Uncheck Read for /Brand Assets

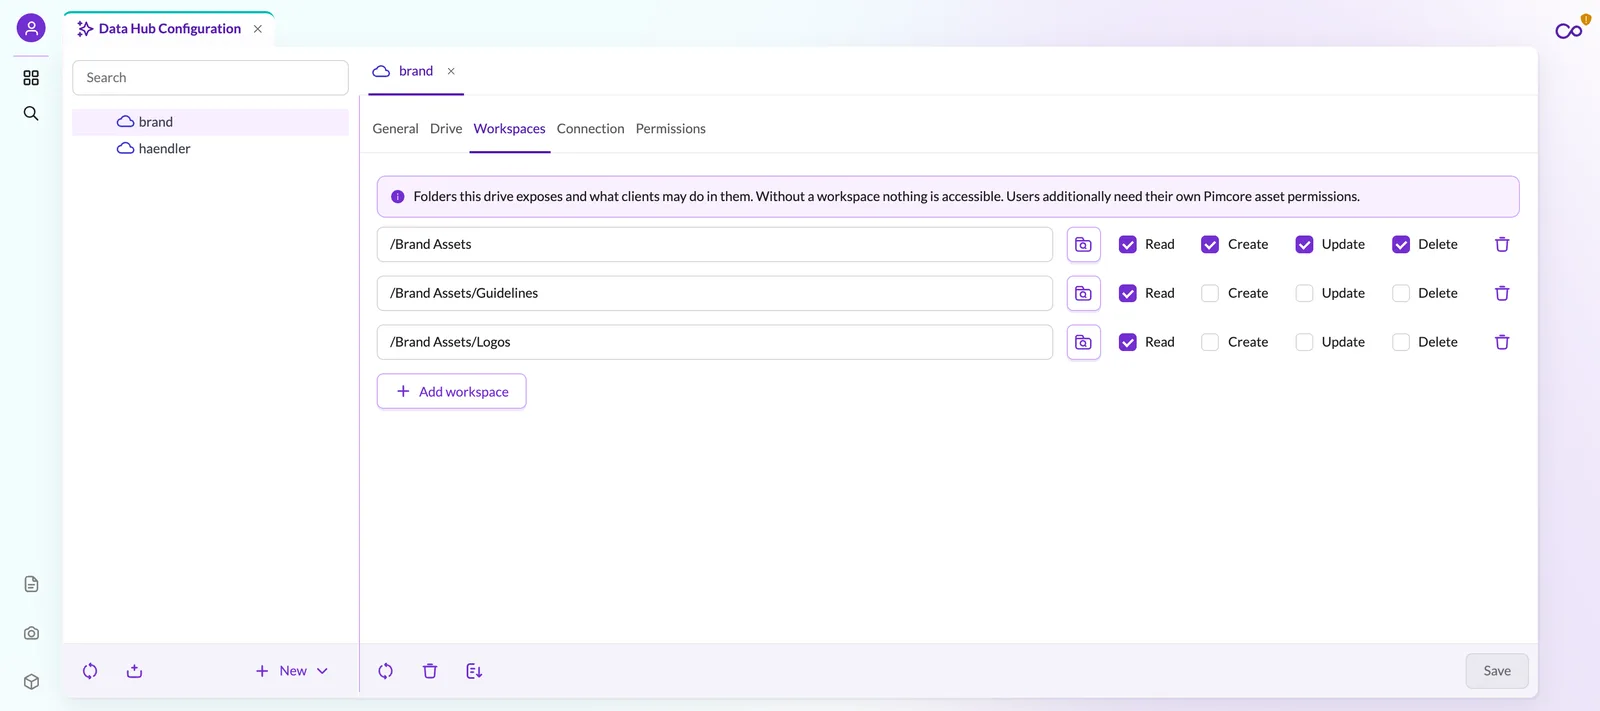pyautogui.click(x=1128, y=245)
